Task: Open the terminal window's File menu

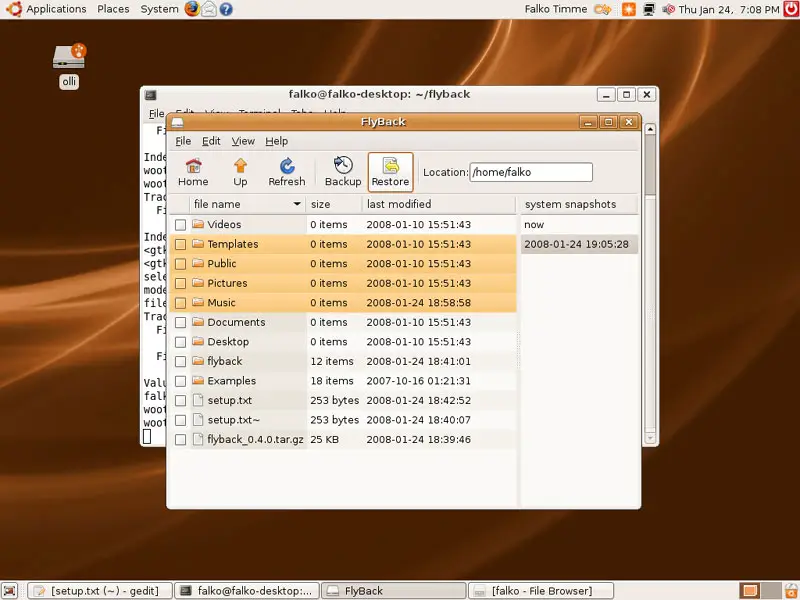Action: pos(156,113)
